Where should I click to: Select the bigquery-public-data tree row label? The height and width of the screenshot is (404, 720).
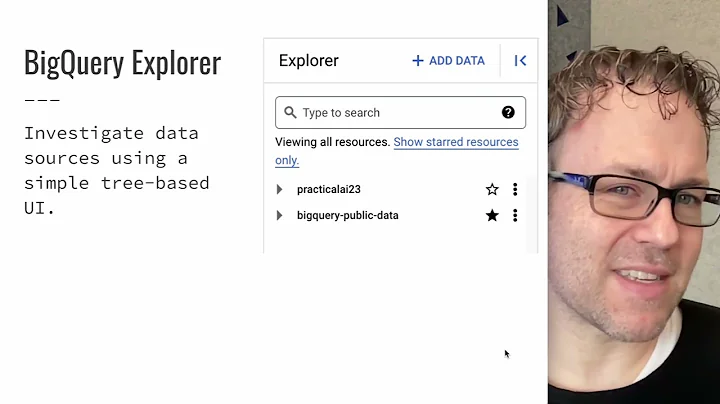click(348, 215)
